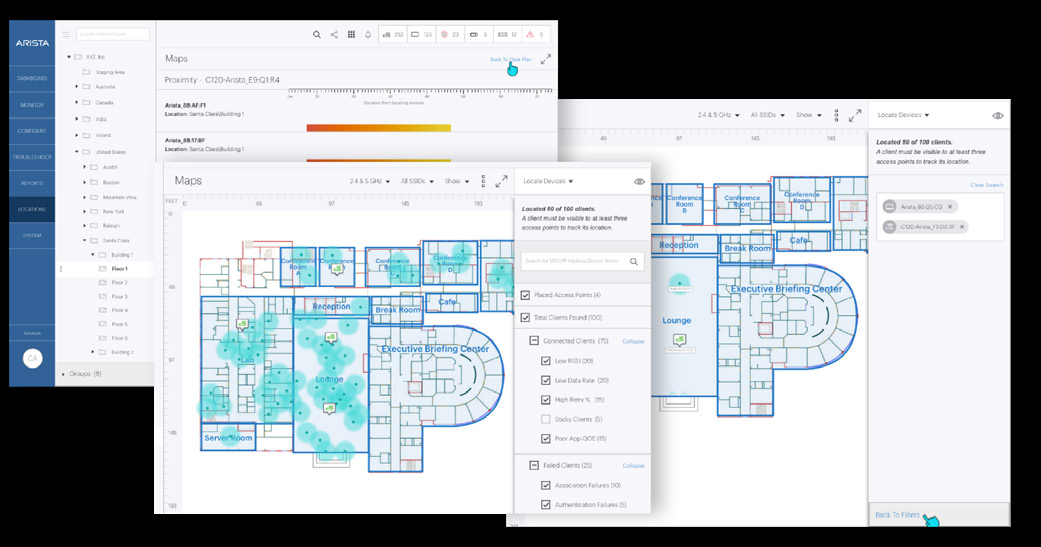Click access point marker in Conference Room B
This screenshot has width=1041, height=547.
click(x=338, y=270)
